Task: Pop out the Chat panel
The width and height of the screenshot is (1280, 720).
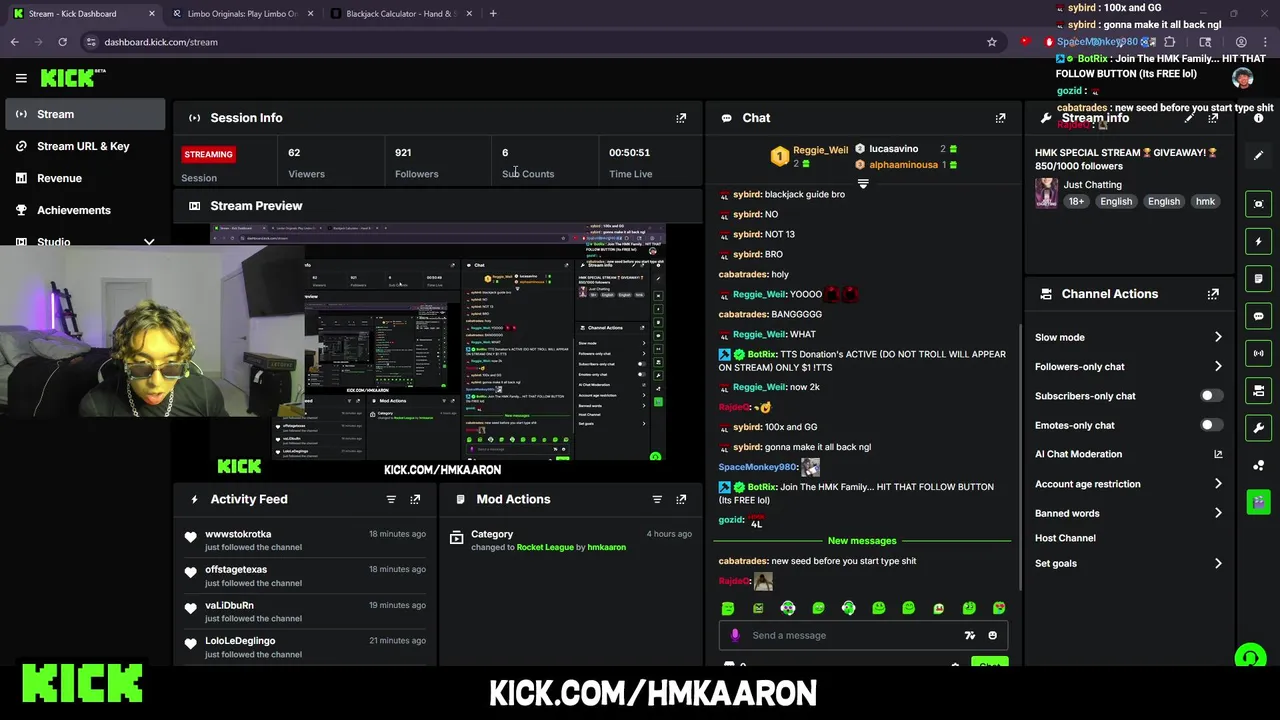Action: [x=1000, y=118]
